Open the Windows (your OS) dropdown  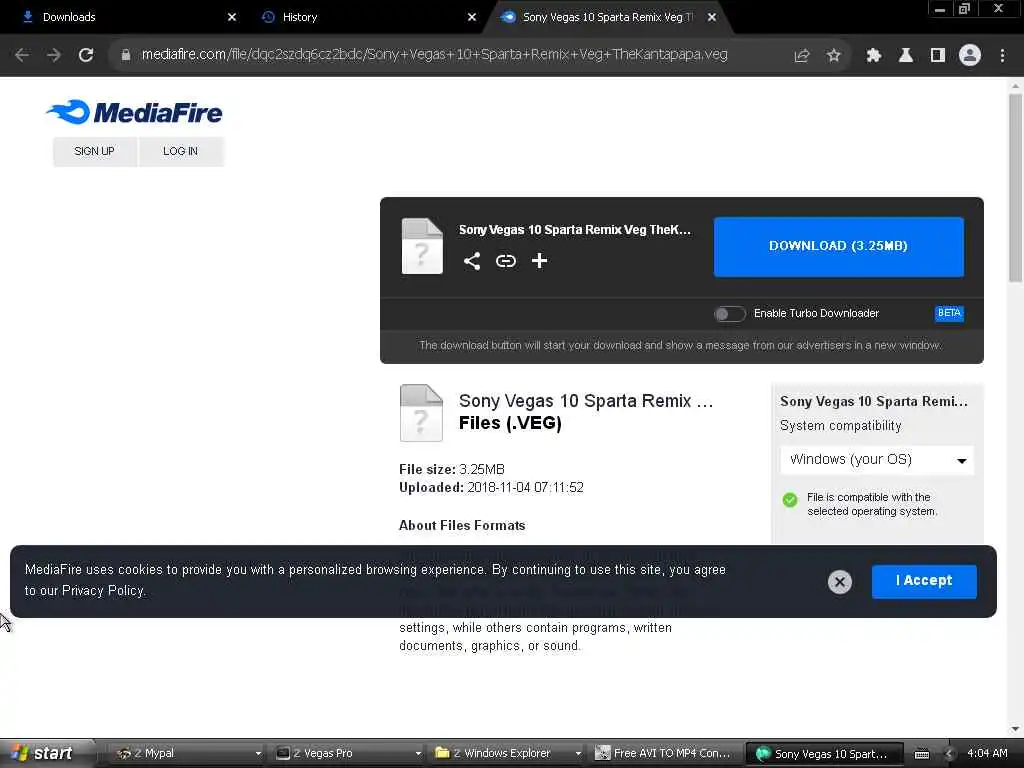coord(877,460)
